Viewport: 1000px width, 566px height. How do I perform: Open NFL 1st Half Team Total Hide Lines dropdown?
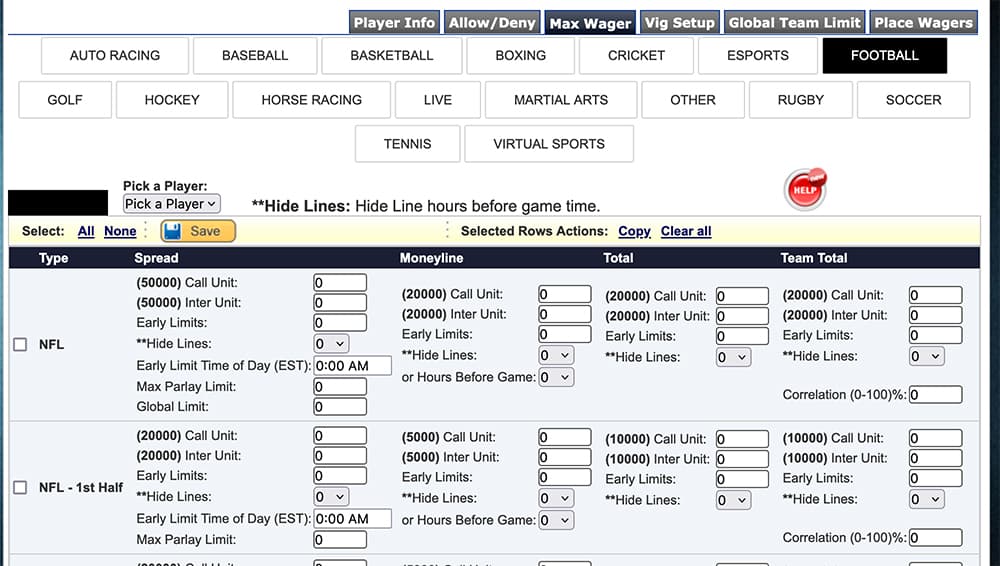click(927, 499)
